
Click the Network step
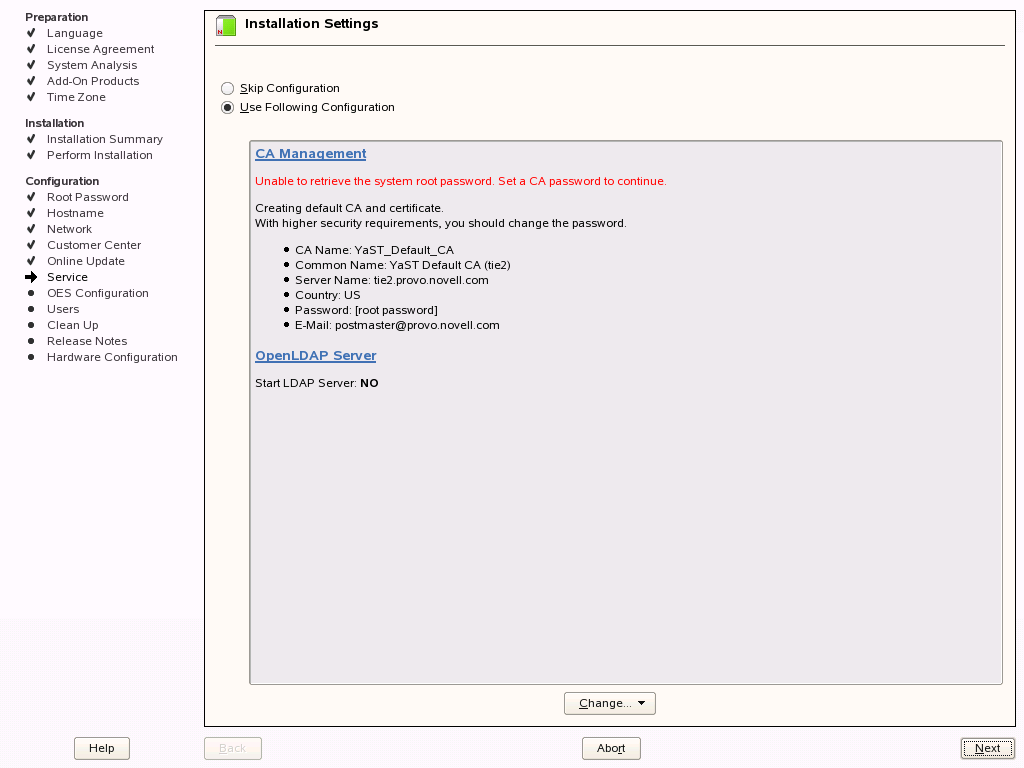[69, 229]
